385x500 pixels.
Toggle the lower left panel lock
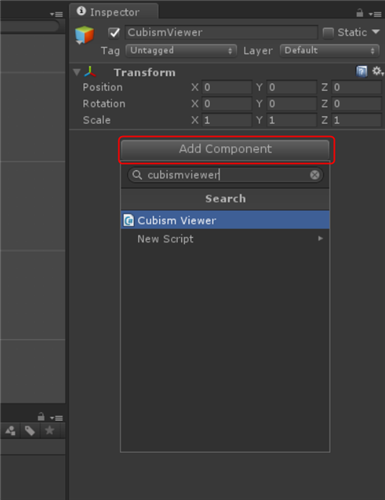click(x=41, y=417)
